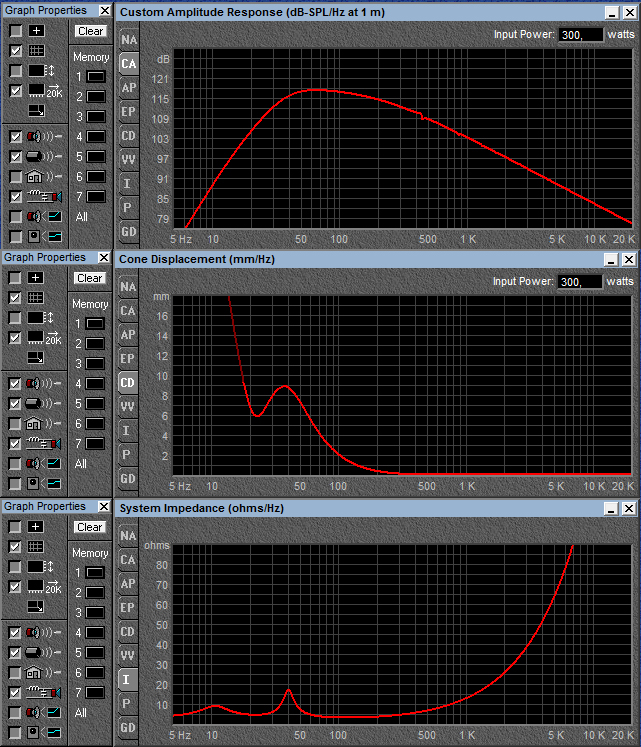Enable the last microphone curve checkbox in the bottom Graph Properties panel
The width and height of the screenshot is (641, 747).
(15, 733)
